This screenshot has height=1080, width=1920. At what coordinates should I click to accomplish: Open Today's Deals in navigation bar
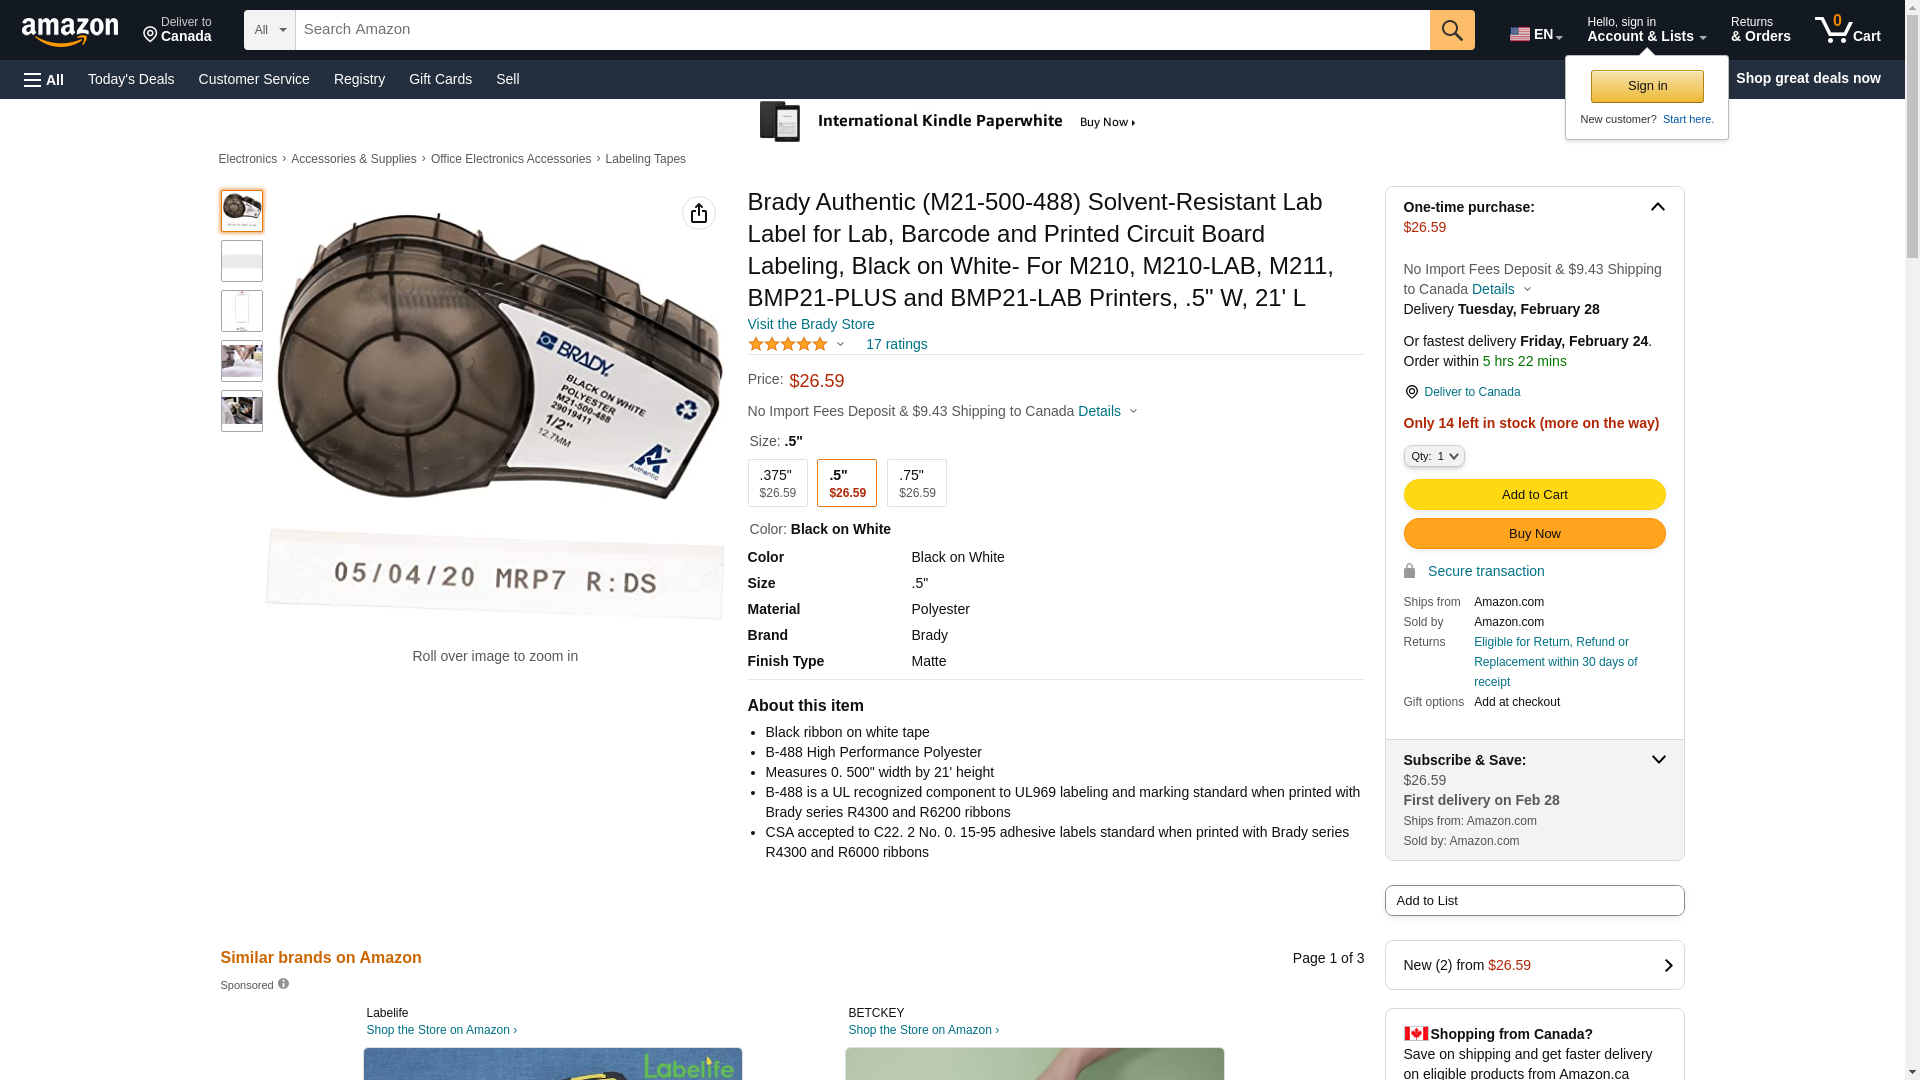tap(131, 79)
